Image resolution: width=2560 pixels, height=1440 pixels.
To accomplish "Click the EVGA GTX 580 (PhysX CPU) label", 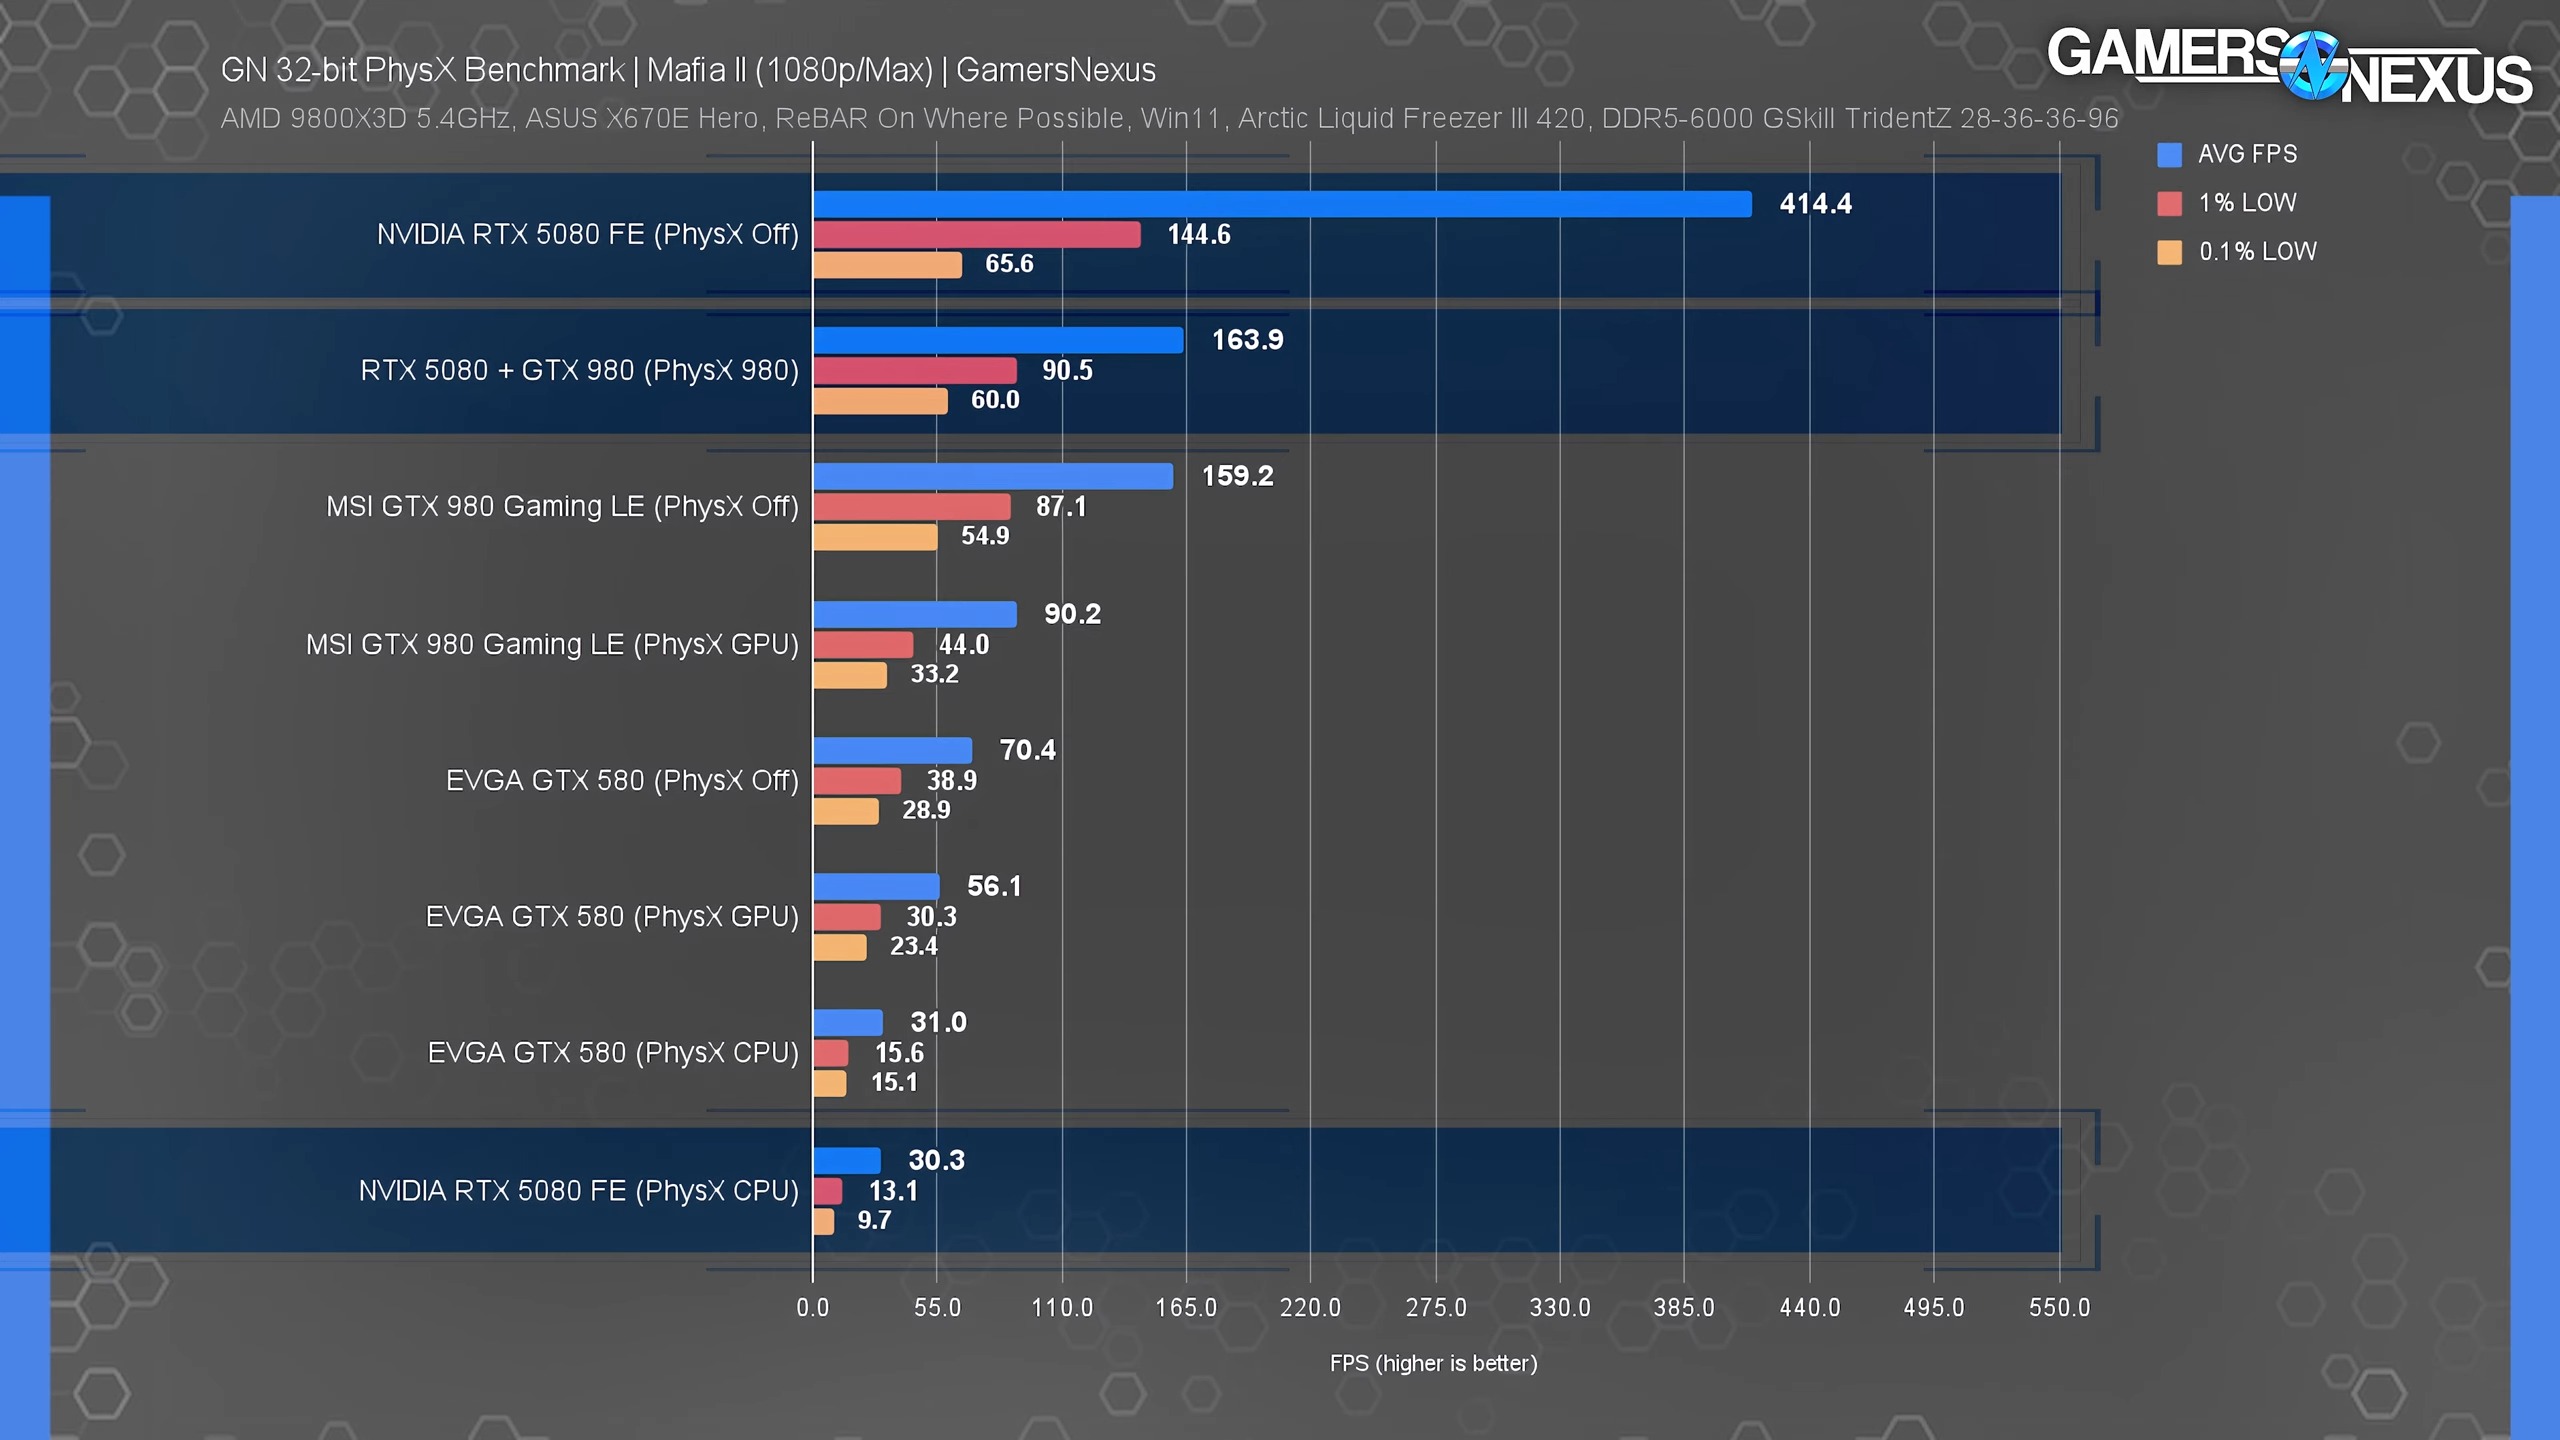I will coord(613,1052).
